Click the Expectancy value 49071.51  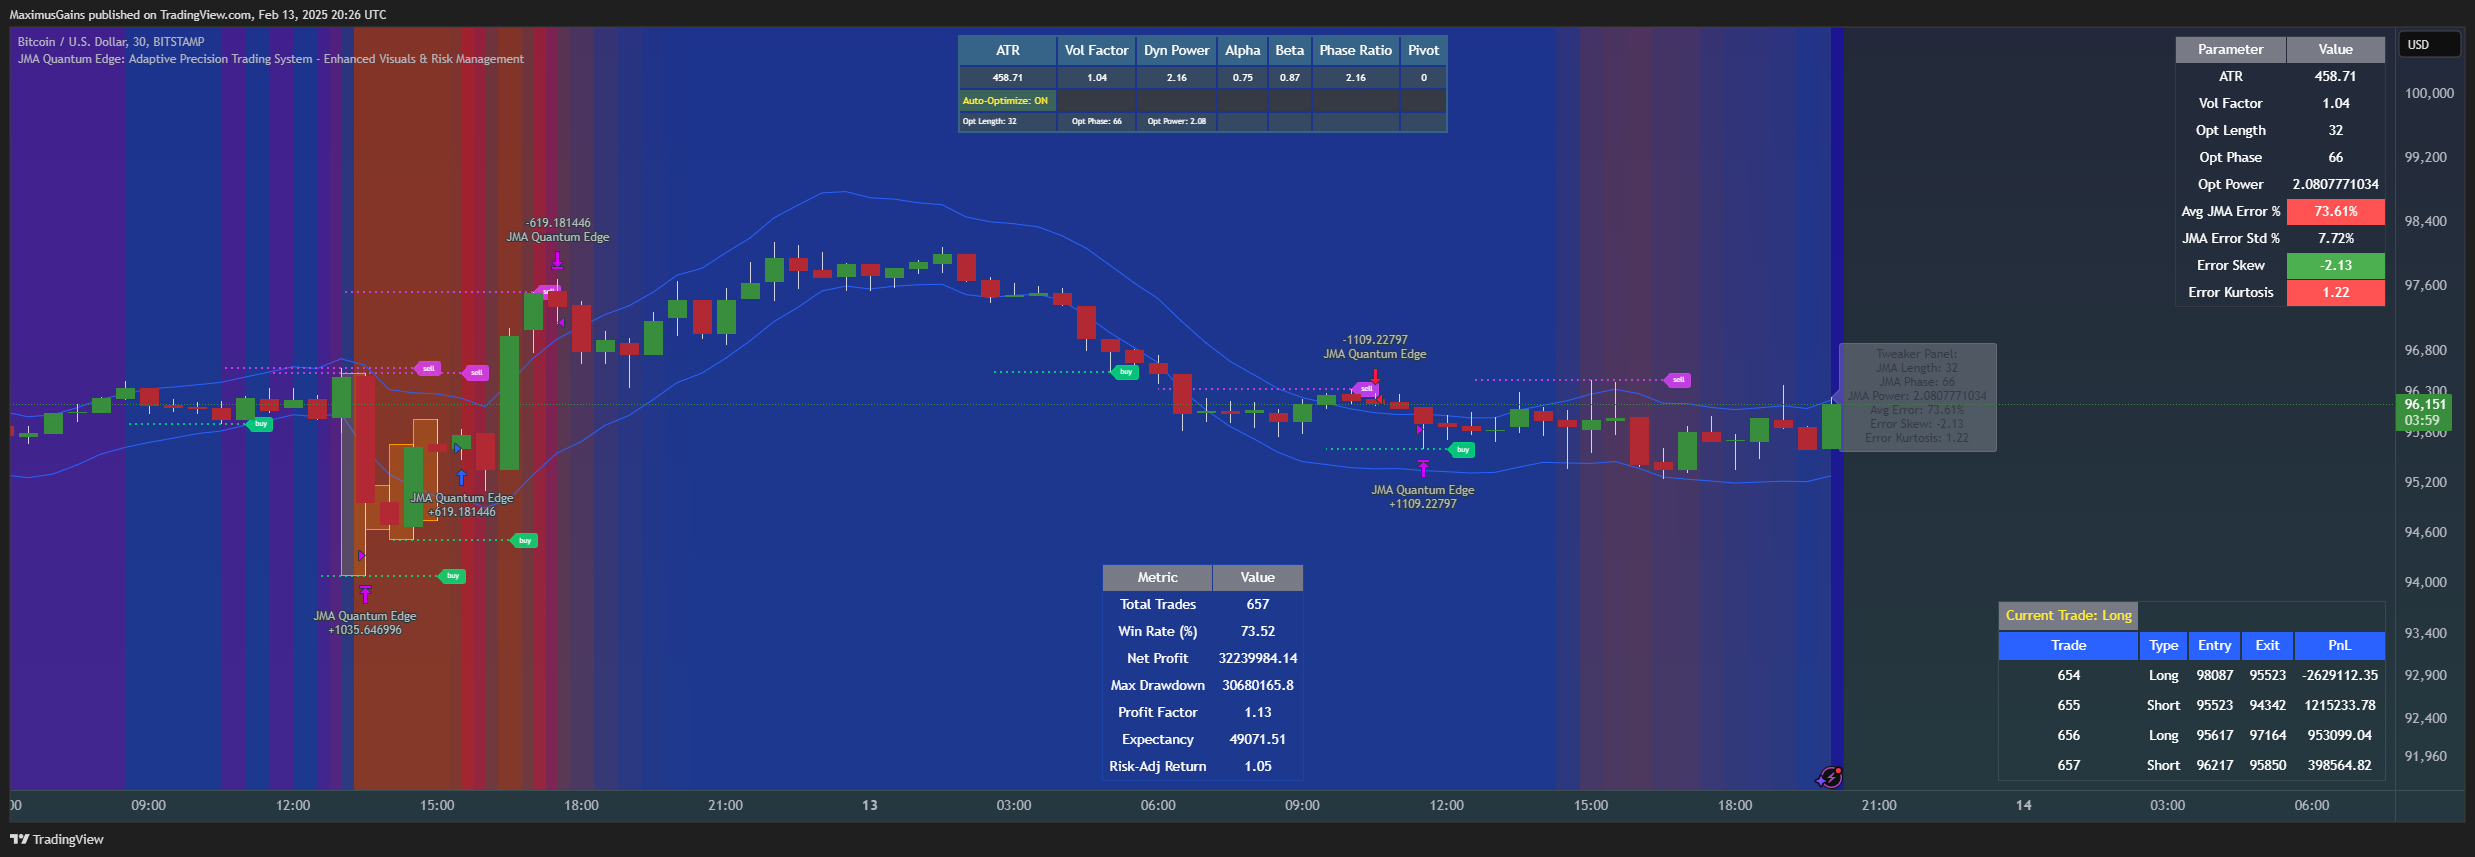tap(1258, 740)
